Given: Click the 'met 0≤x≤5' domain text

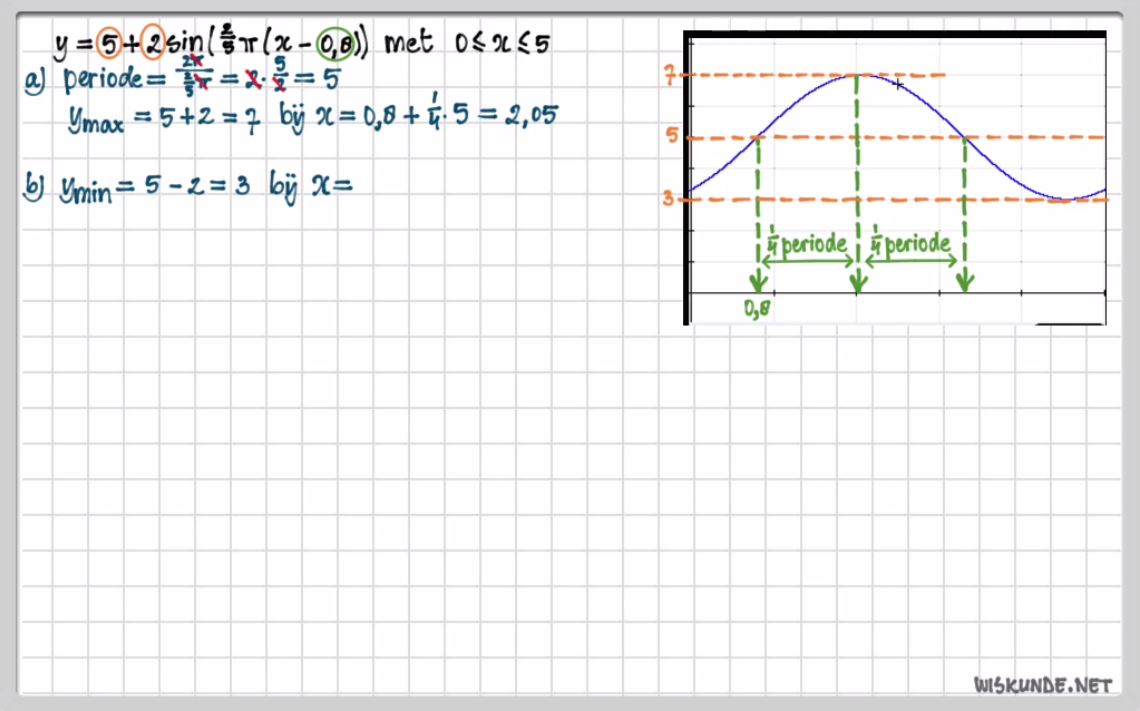Looking at the screenshot, I should pos(467,42).
